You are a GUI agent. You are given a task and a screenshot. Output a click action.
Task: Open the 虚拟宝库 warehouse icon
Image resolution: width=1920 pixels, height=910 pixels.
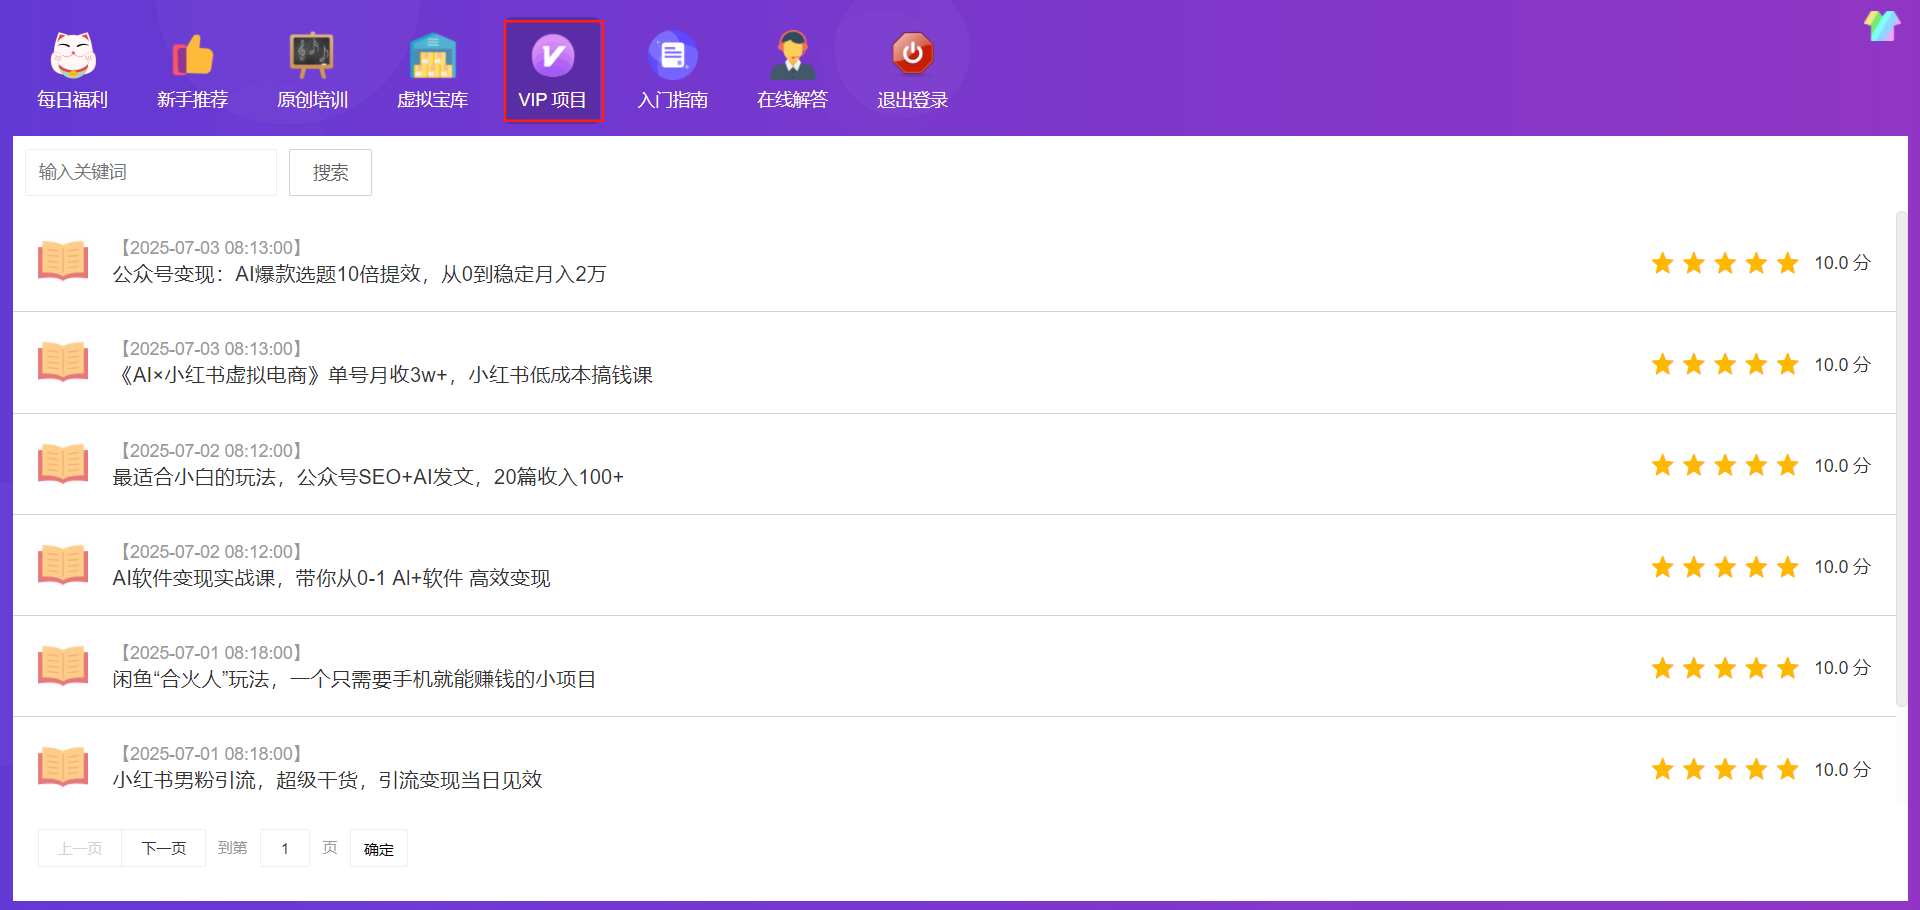click(433, 54)
